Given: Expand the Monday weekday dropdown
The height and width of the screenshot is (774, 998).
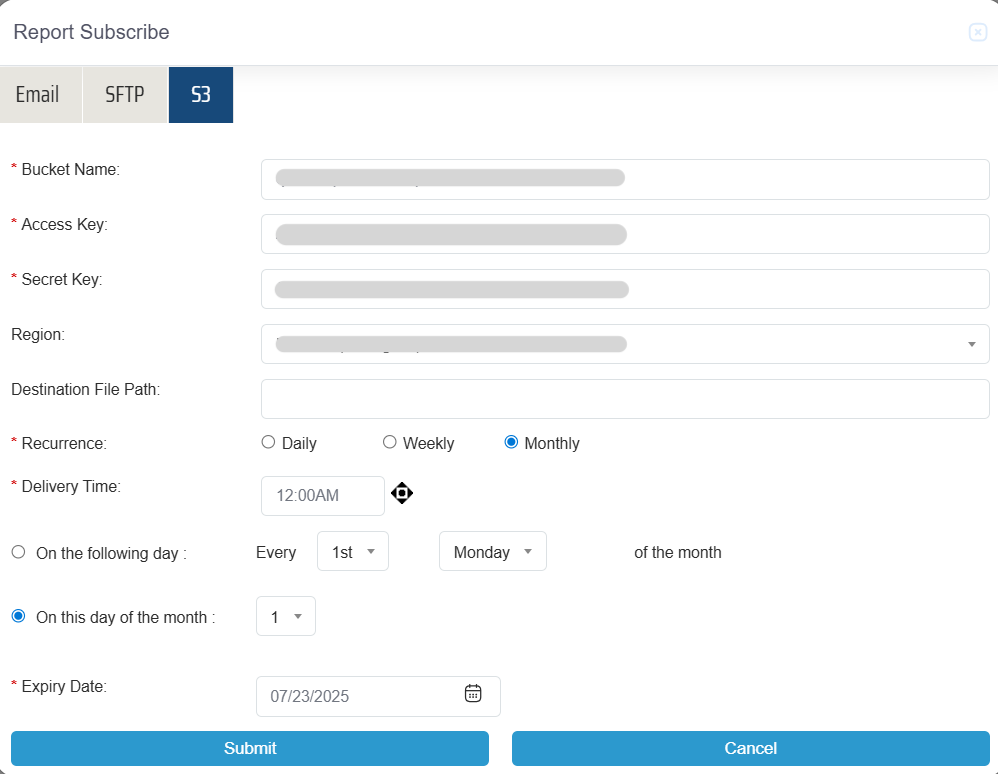Looking at the screenshot, I should [492, 552].
